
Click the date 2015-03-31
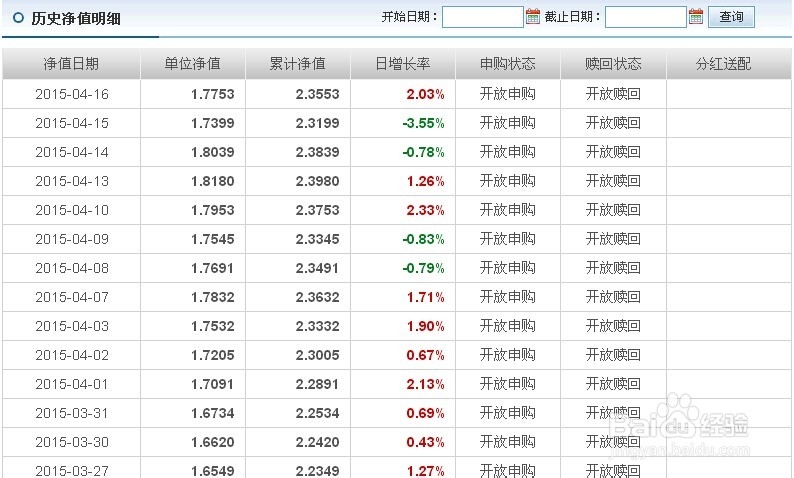(72, 413)
